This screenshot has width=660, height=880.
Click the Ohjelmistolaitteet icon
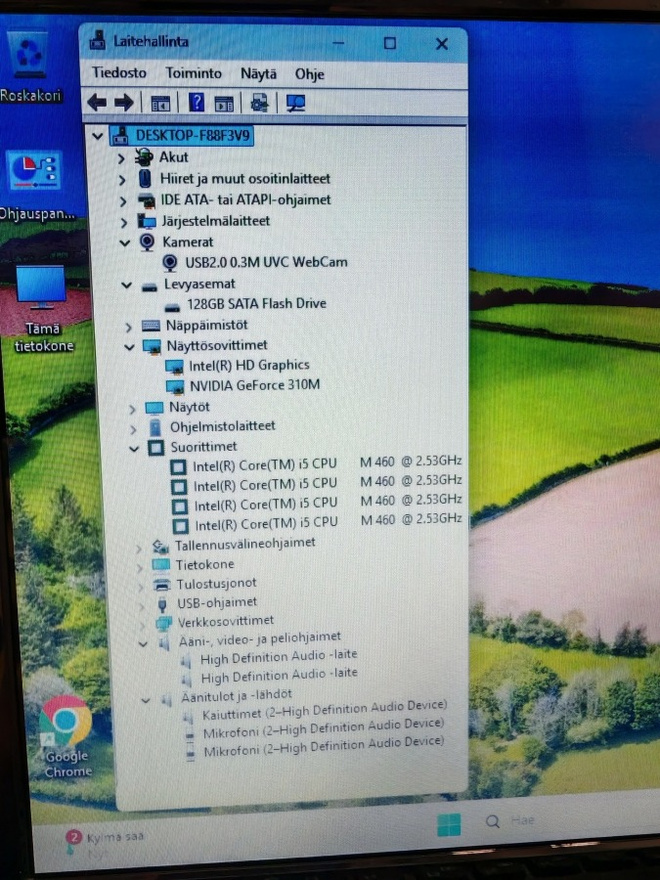coord(155,428)
